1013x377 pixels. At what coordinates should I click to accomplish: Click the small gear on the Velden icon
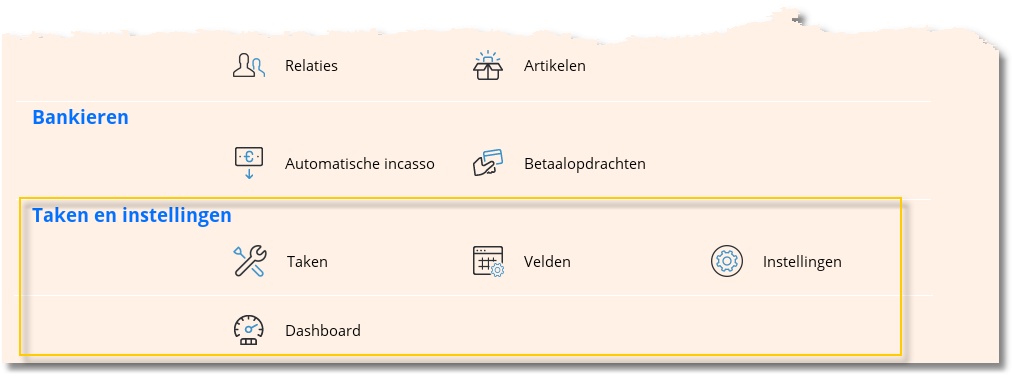(x=497, y=270)
